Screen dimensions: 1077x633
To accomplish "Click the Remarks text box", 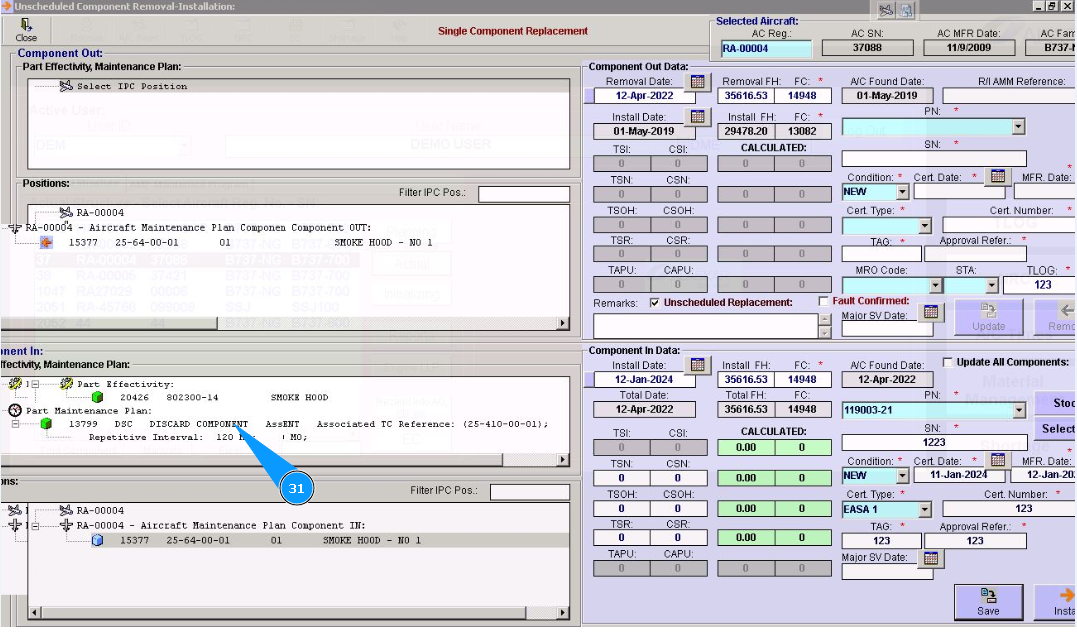I will (706, 325).
